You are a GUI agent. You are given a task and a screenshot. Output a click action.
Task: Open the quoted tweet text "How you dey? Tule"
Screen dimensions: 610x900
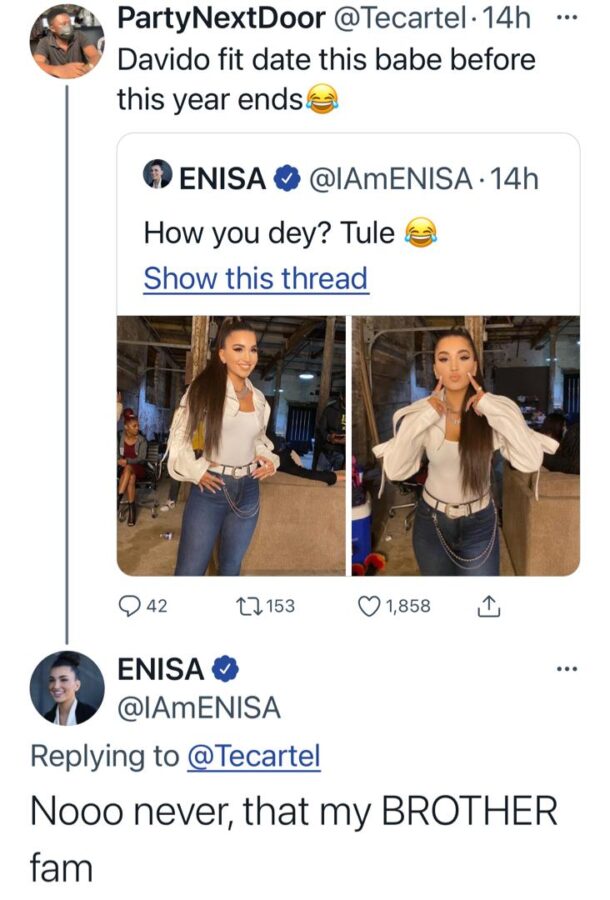tap(270, 233)
